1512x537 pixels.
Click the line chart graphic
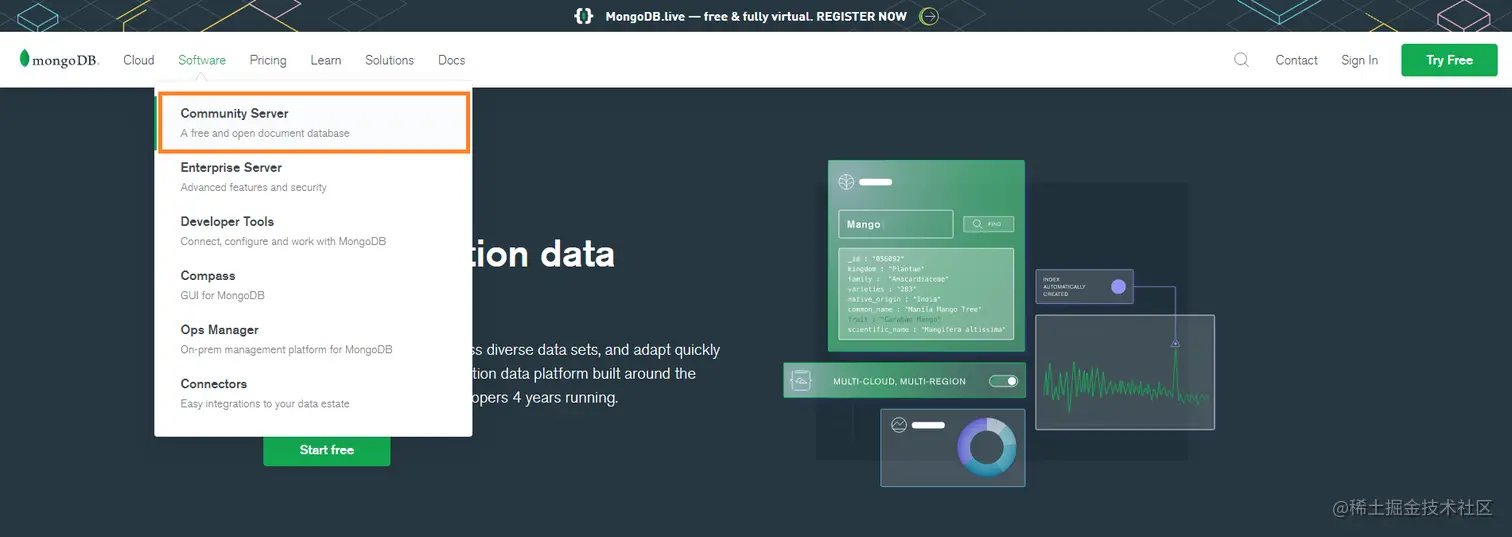click(x=1125, y=372)
